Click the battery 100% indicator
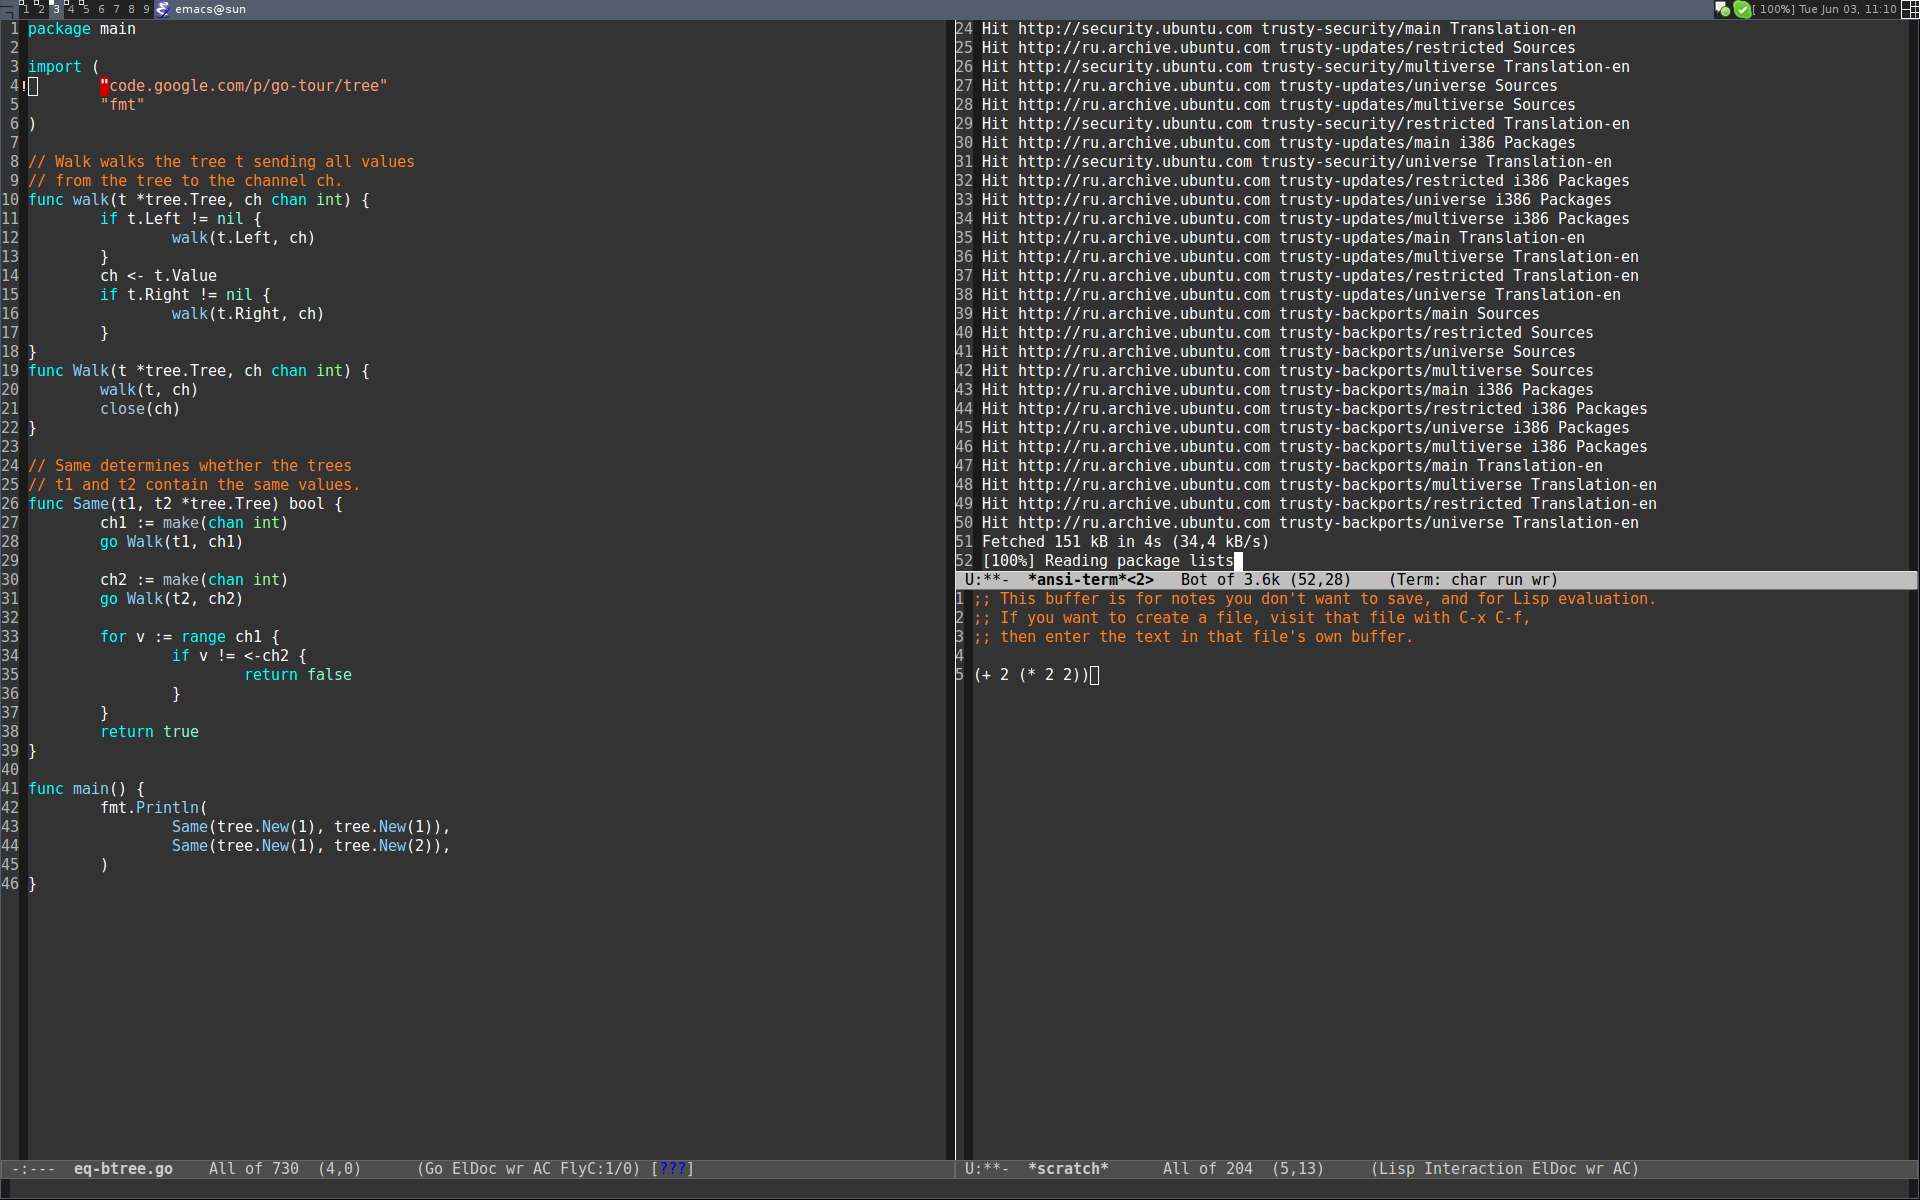1920x1200 pixels. (1773, 9)
